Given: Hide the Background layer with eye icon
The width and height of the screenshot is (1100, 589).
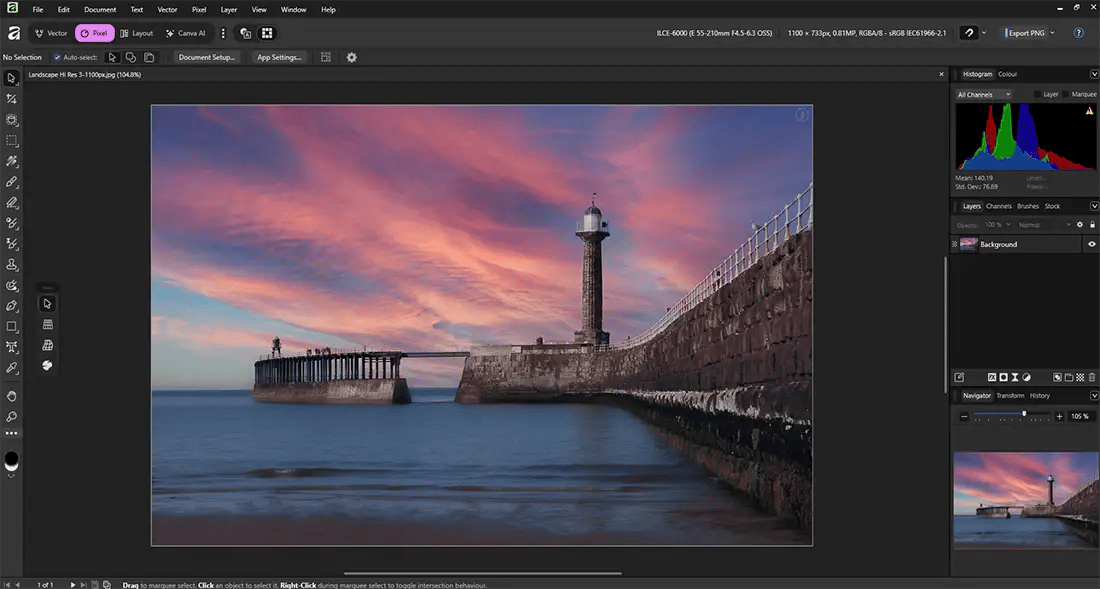Looking at the screenshot, I should tap(1092, 245).
